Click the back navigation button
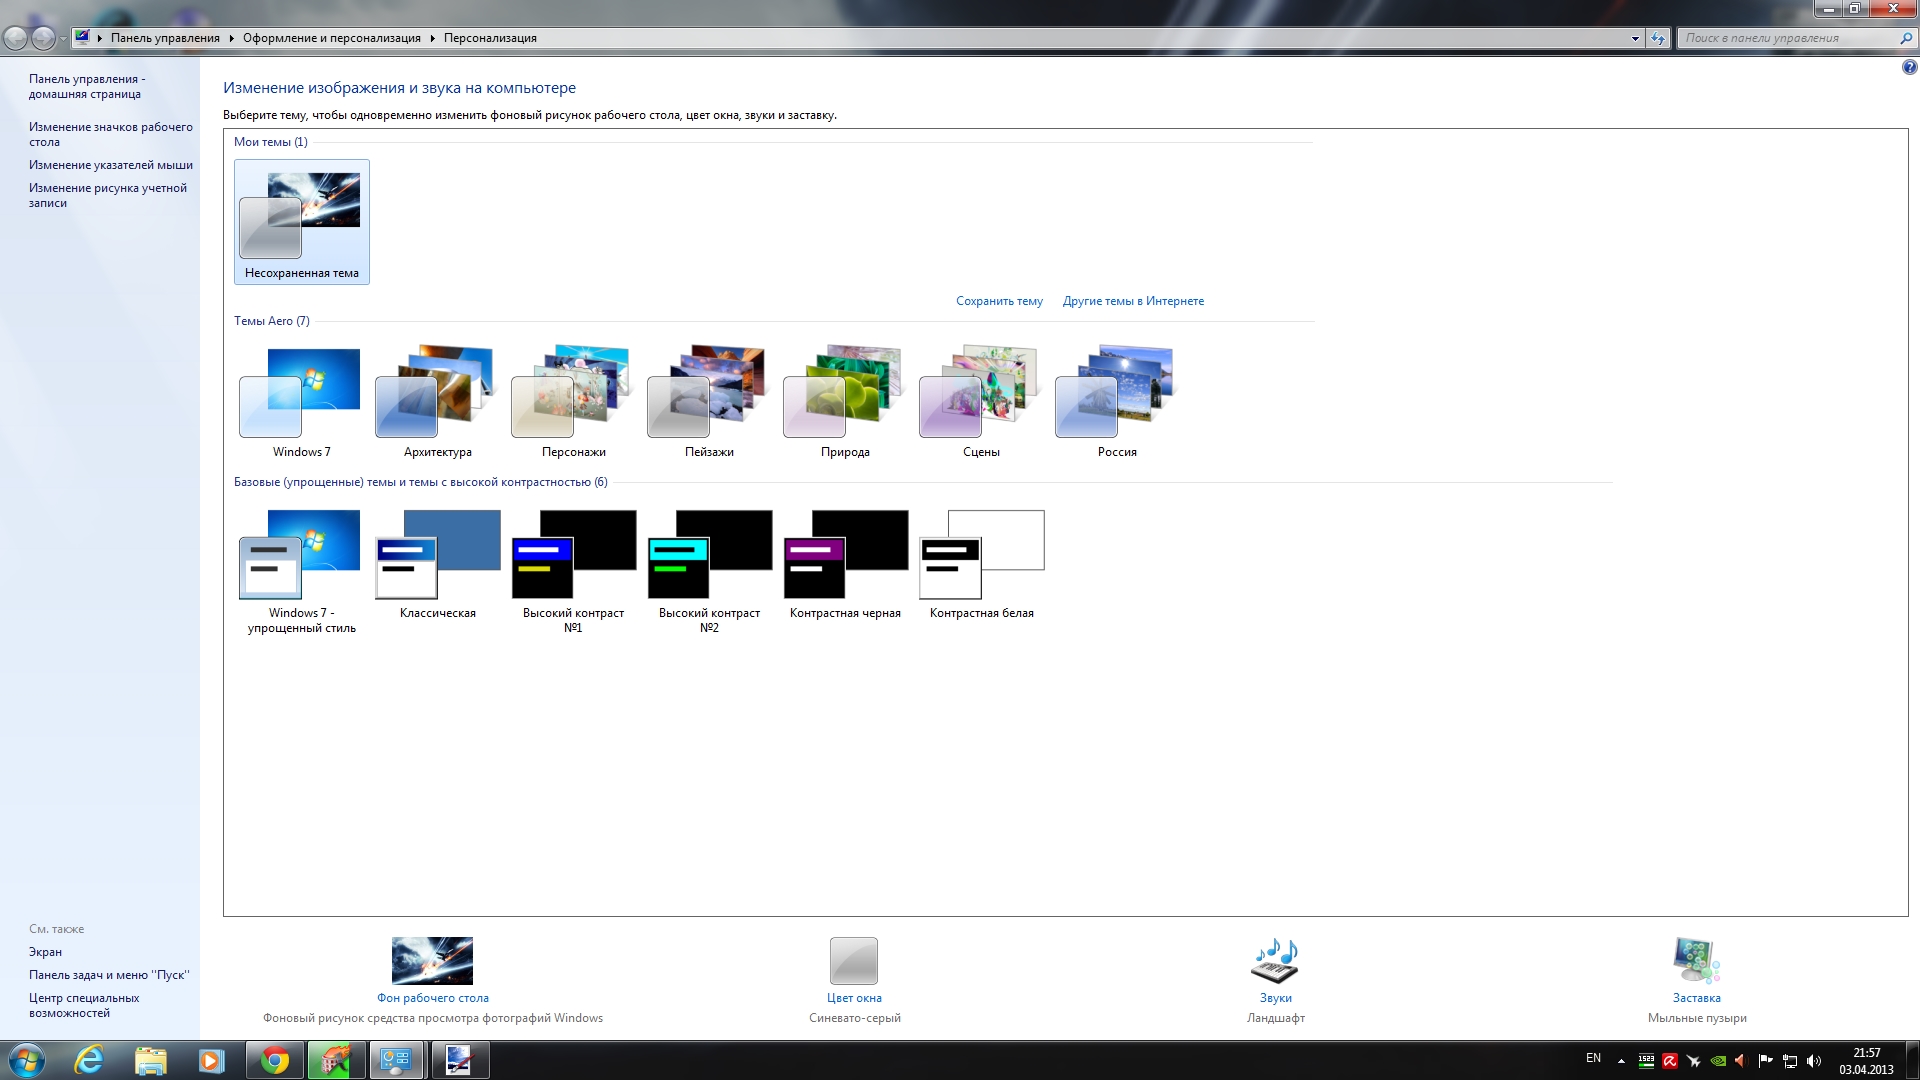 16,39
